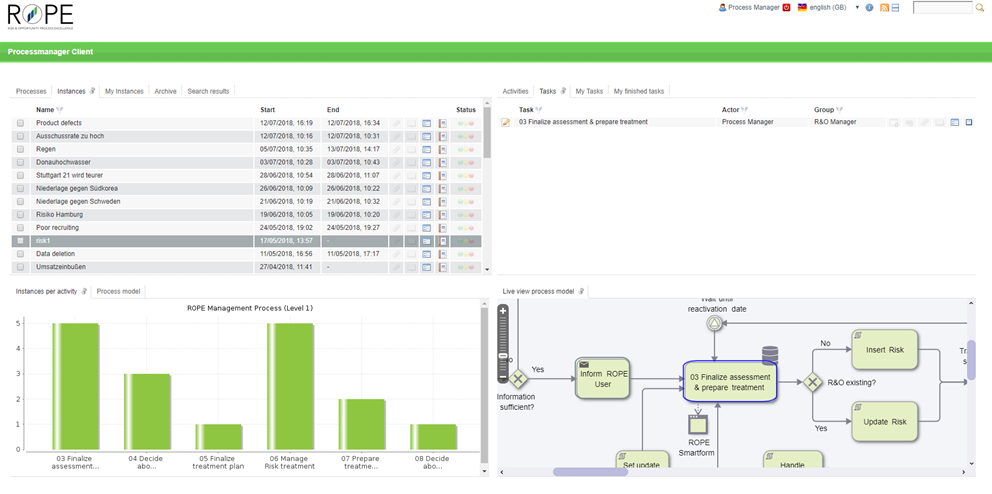Open details form icon for Product defects
992x494 pixels.
[426, 123]
